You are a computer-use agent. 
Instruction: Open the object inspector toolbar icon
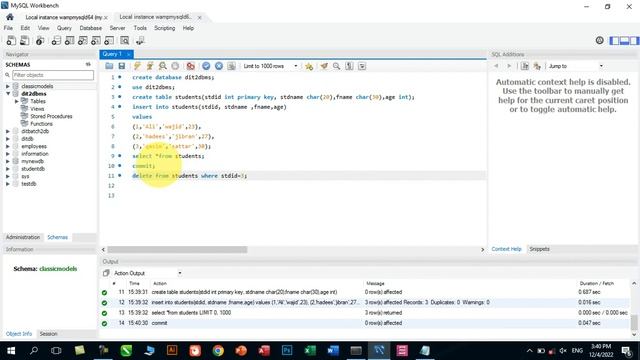40,40
